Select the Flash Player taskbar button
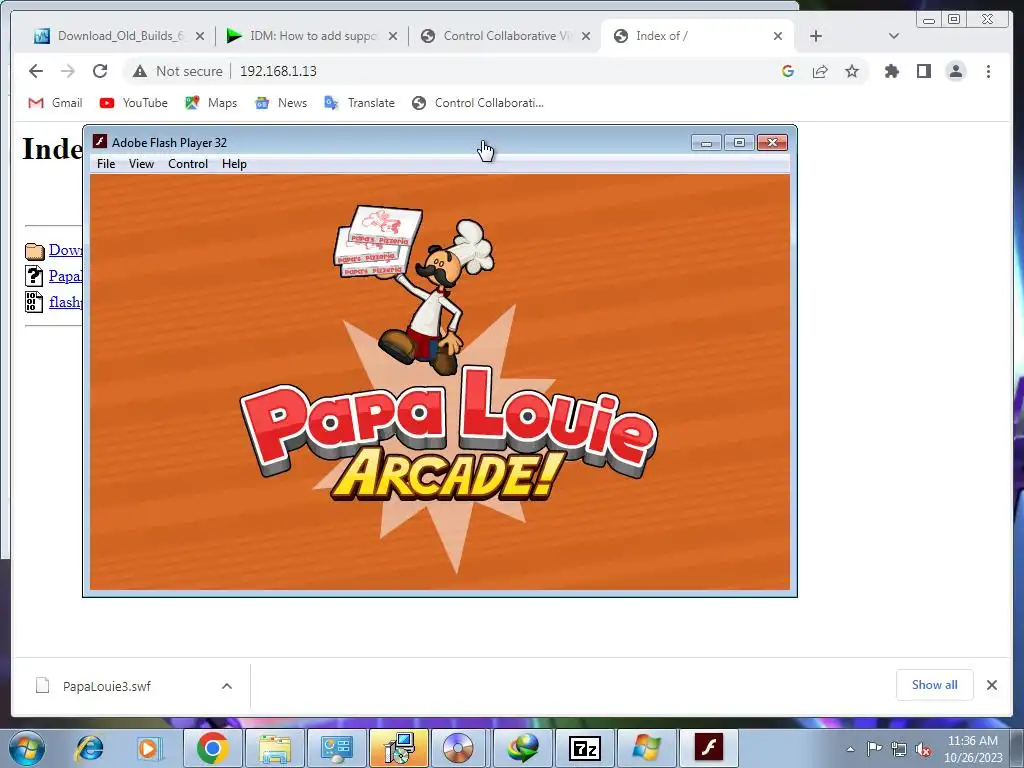This screenshot has width=1024, height=768. 709,748
